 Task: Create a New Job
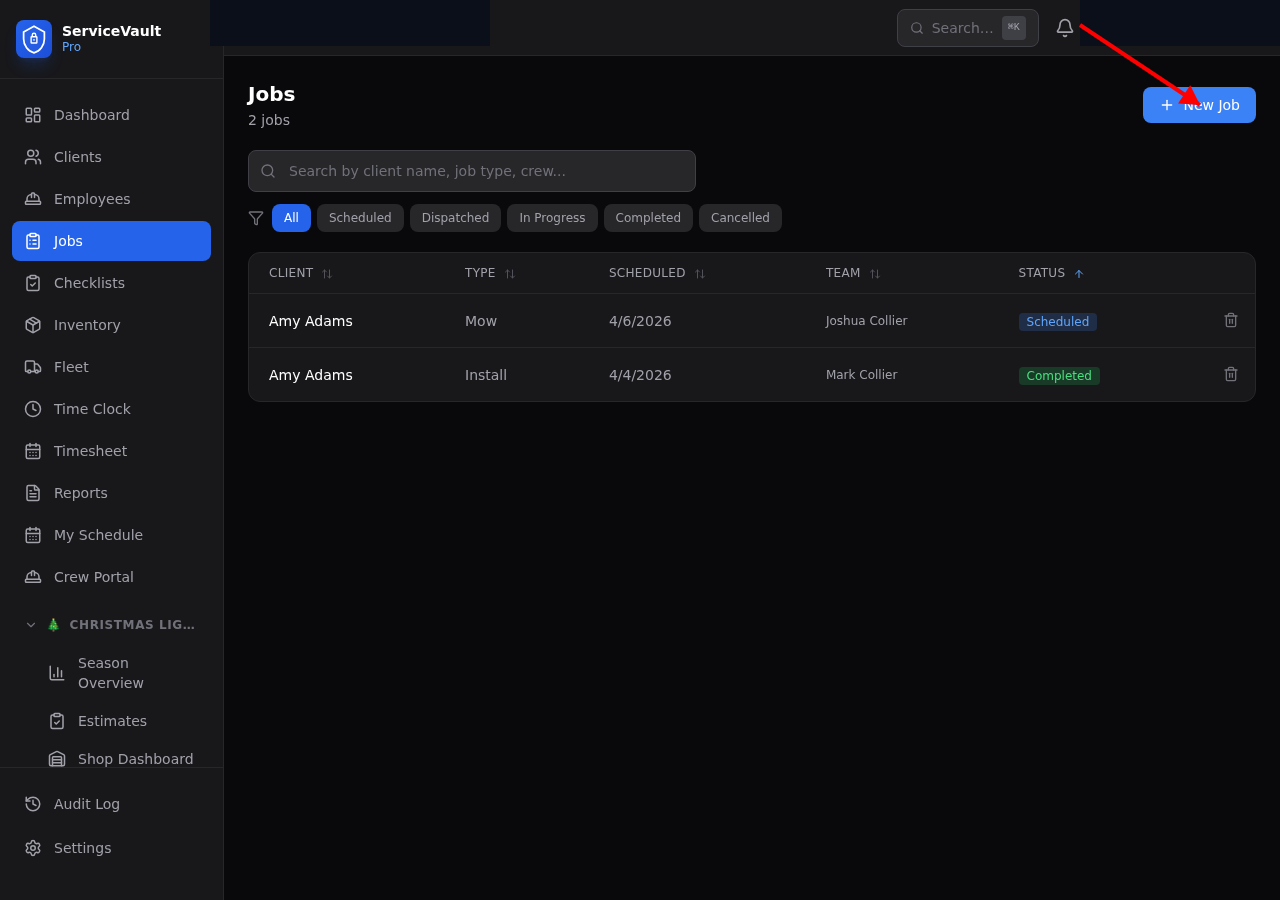pos(1199,105)
